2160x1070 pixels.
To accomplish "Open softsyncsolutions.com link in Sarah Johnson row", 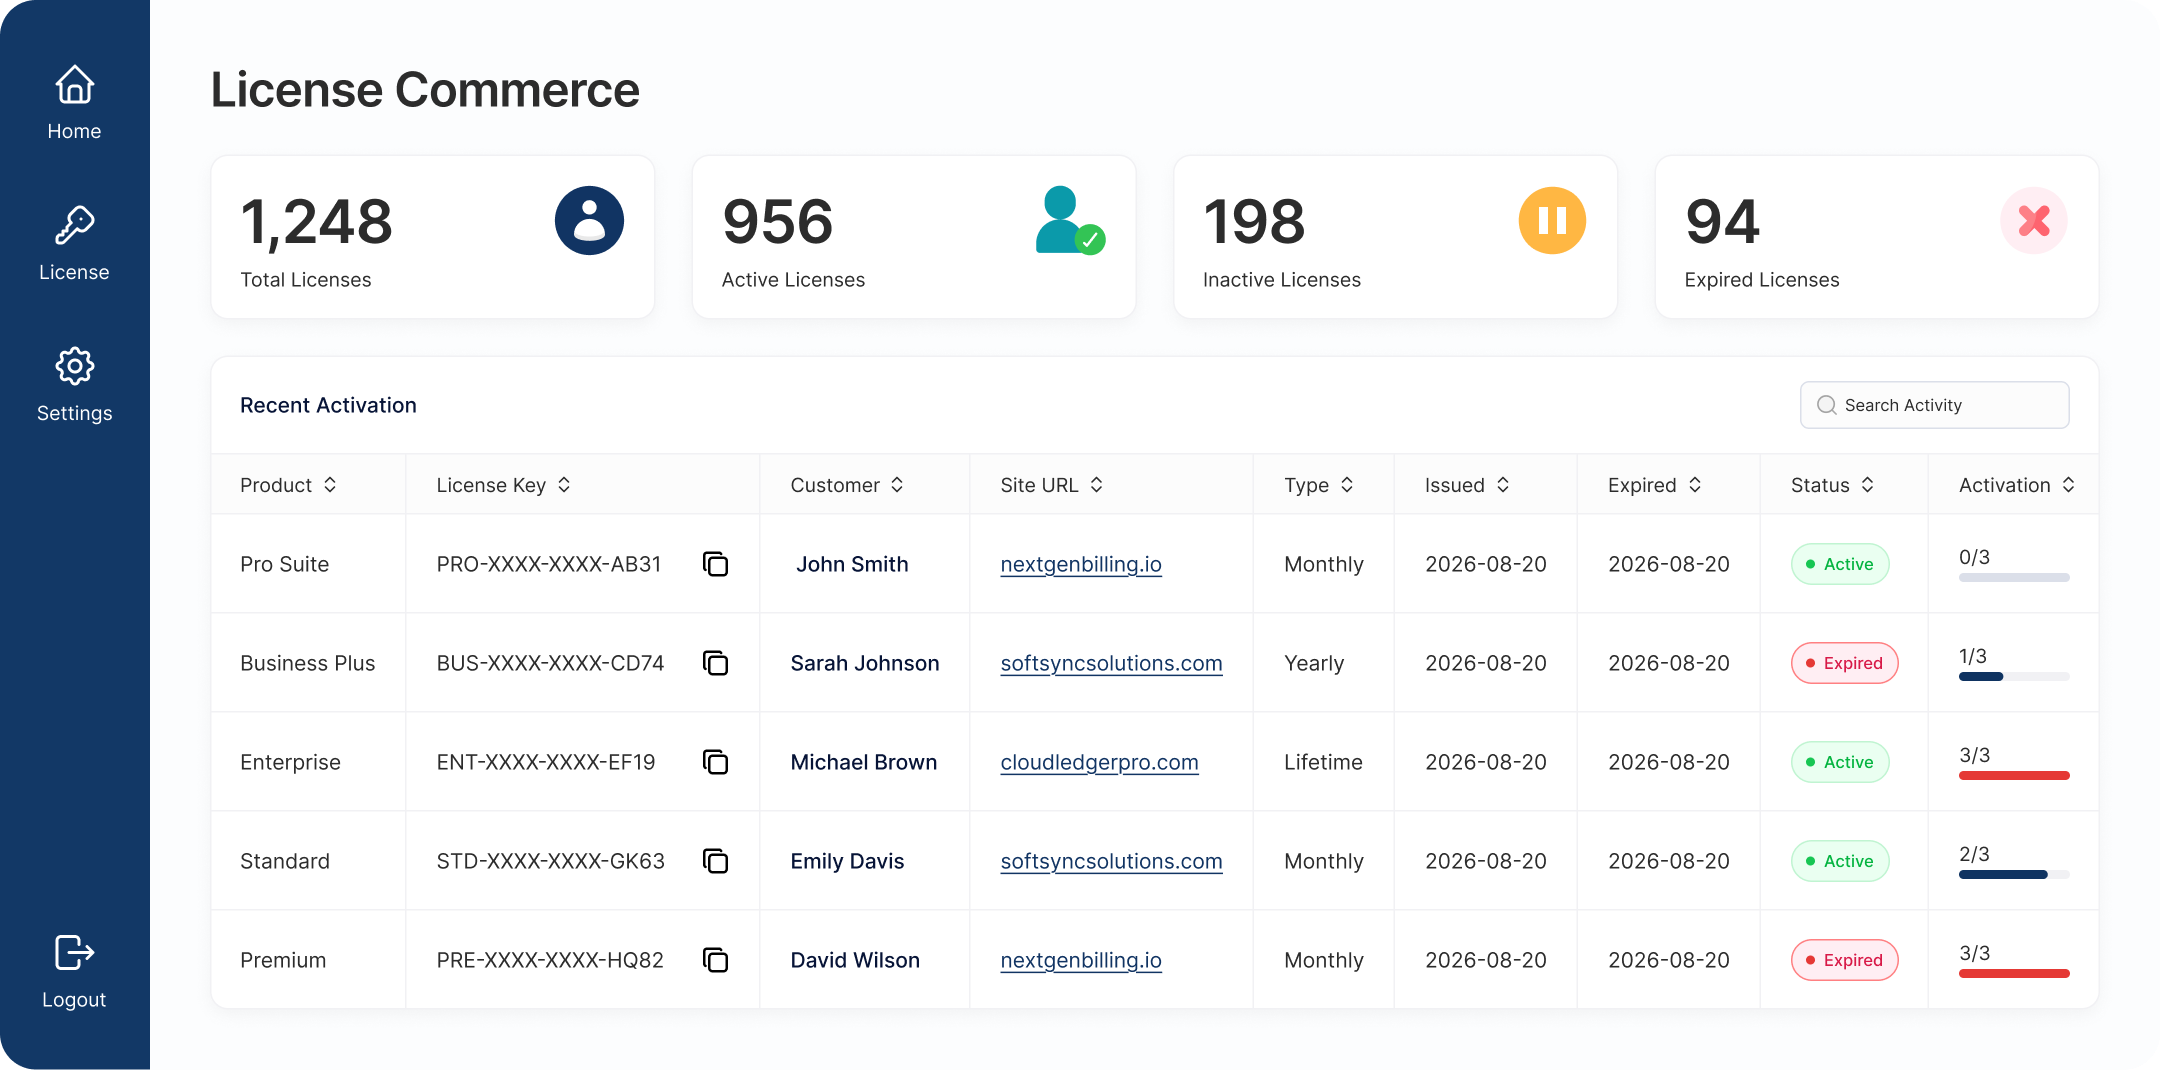I will click(x=1111, y=663).
